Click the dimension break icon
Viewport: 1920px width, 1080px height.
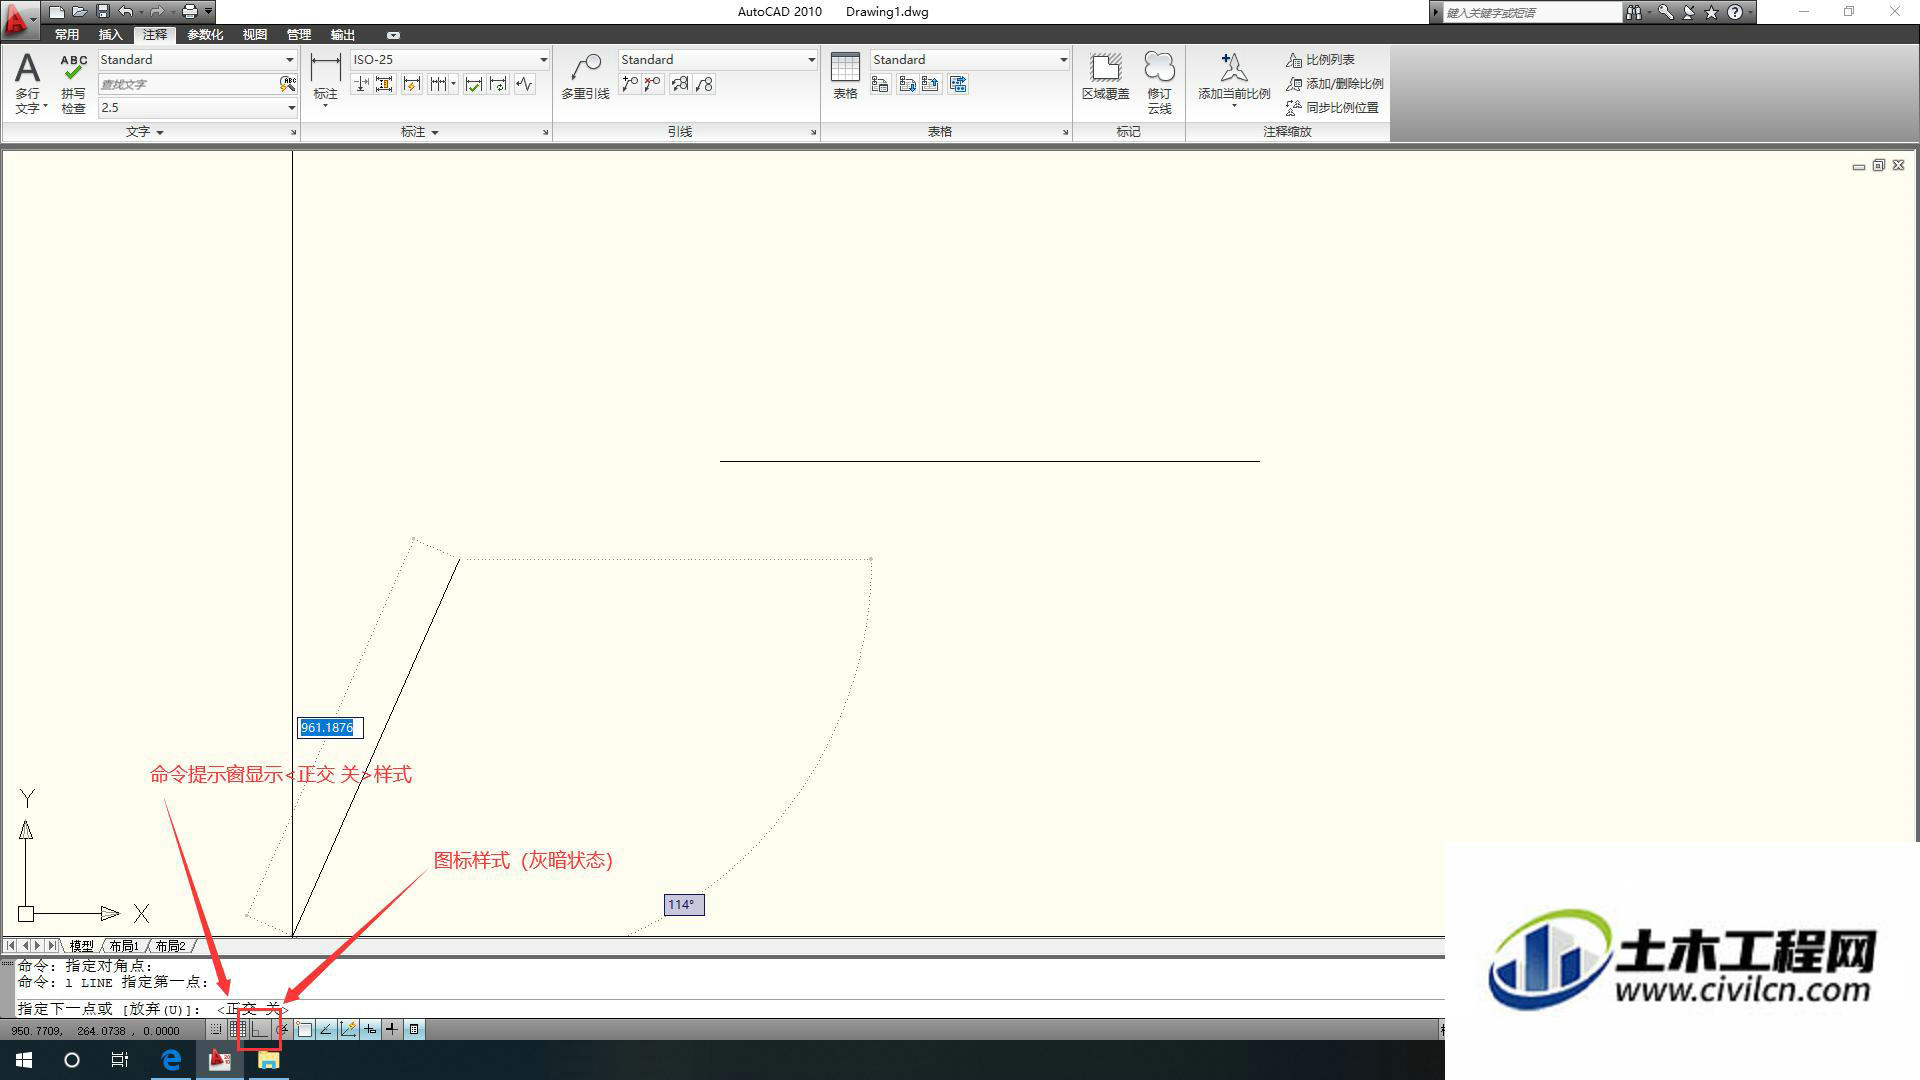pyautogui.click(x=361, y=84)
